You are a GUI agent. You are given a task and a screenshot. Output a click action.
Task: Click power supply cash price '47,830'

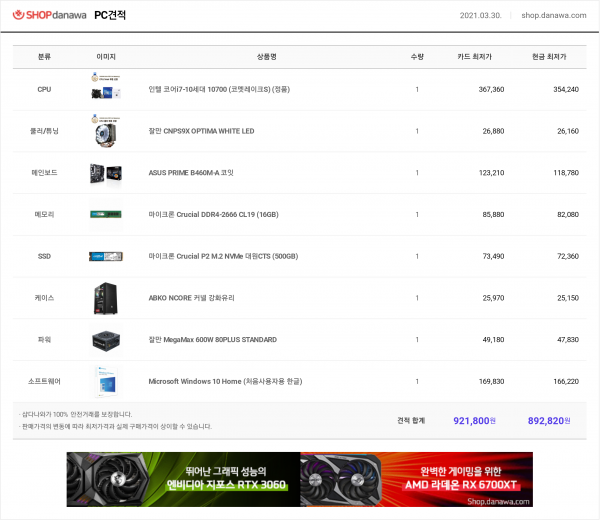[568, 340]
